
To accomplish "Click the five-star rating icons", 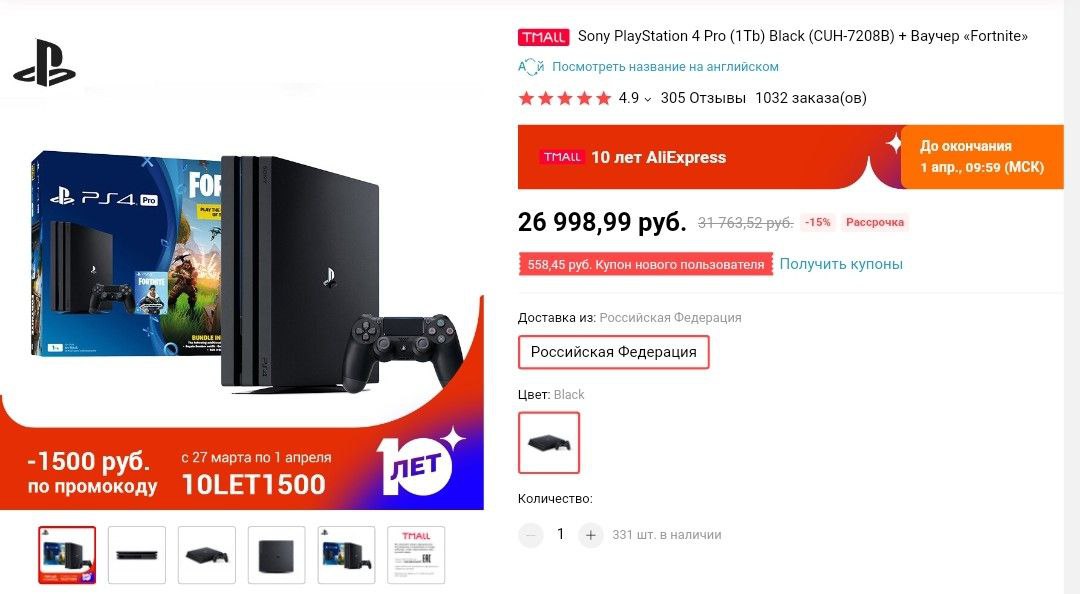I will click(565, 98).
